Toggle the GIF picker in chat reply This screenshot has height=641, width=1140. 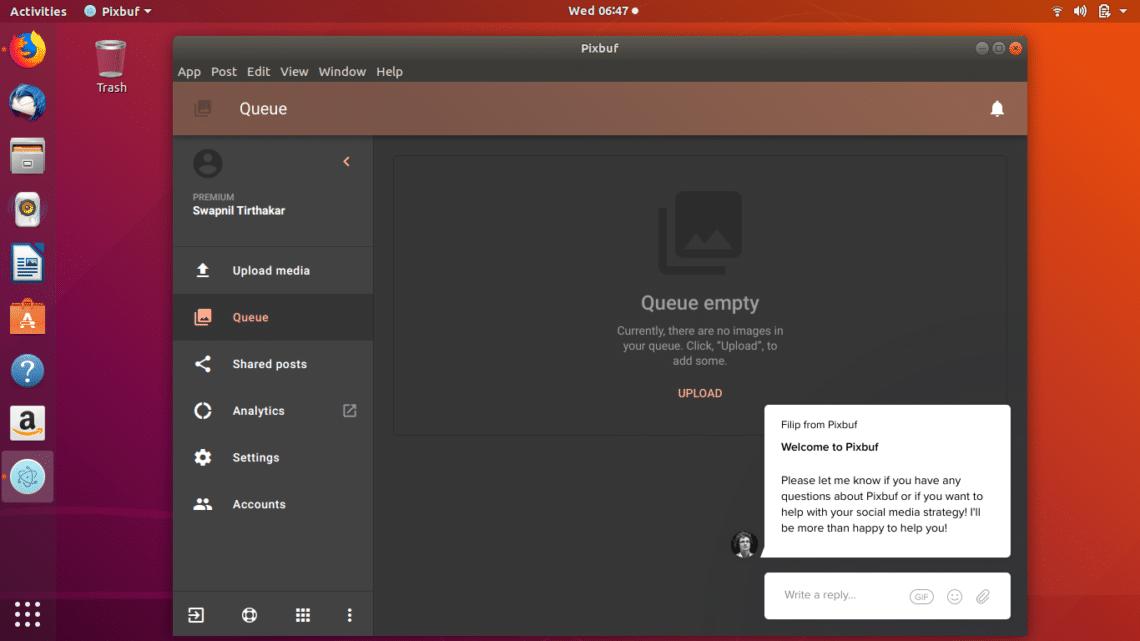[x=921, y=595]
